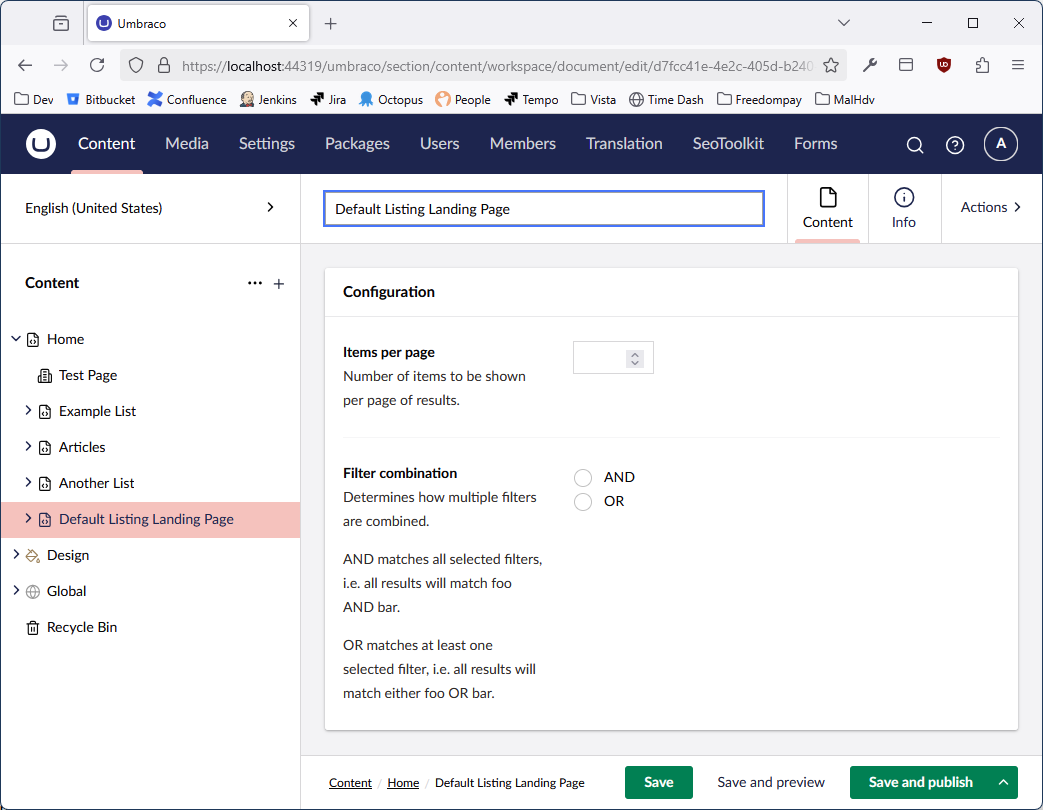Image resolution: width=1043 pixels, height=810 pixels.
Task: Open the Users section
Action: tap(440, 144)
